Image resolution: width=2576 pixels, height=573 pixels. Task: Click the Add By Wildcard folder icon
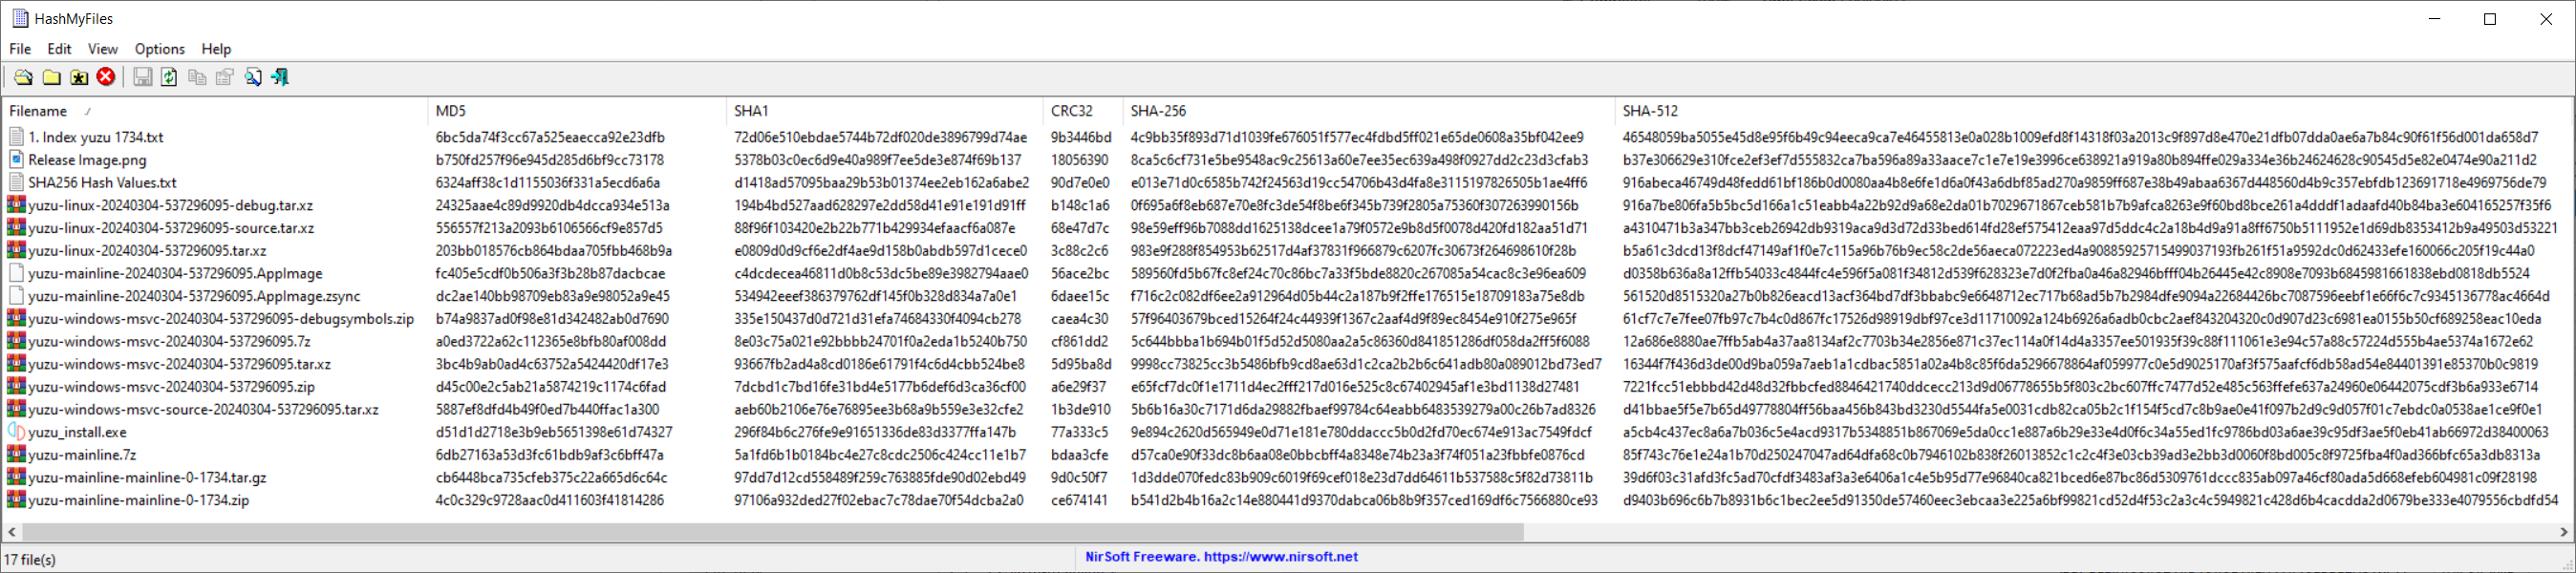pyautogui.click(x=79, y=77)
